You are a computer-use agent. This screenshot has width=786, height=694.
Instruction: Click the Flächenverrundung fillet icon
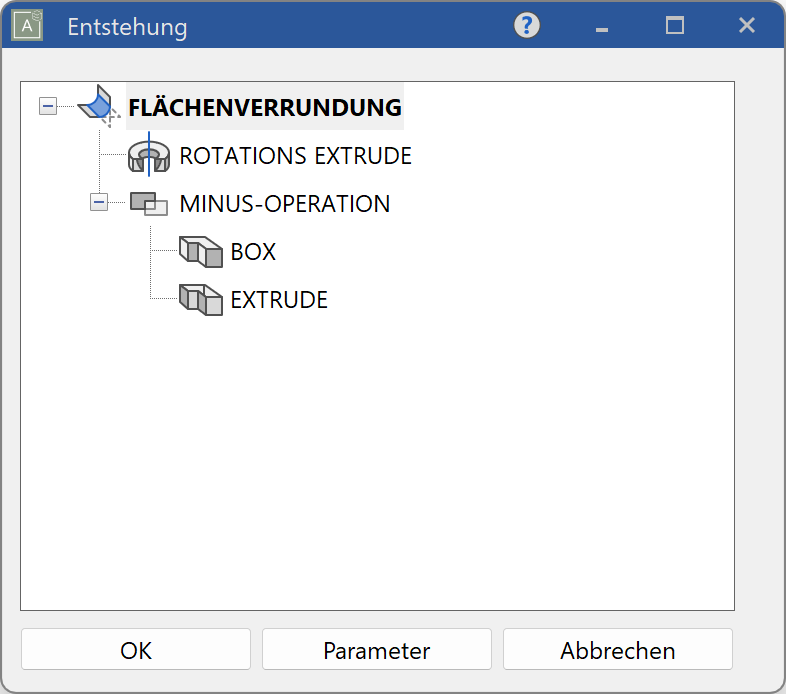tap(98, 104)
